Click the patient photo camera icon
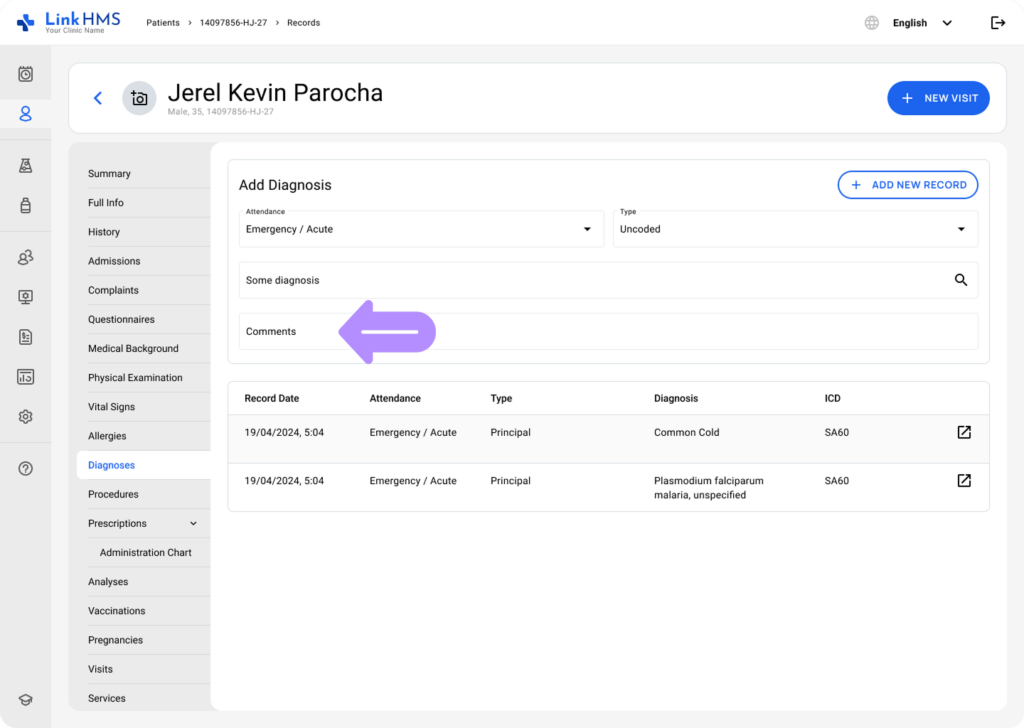The height and width of the screenshot is (728, 1024). pos(139,98)
